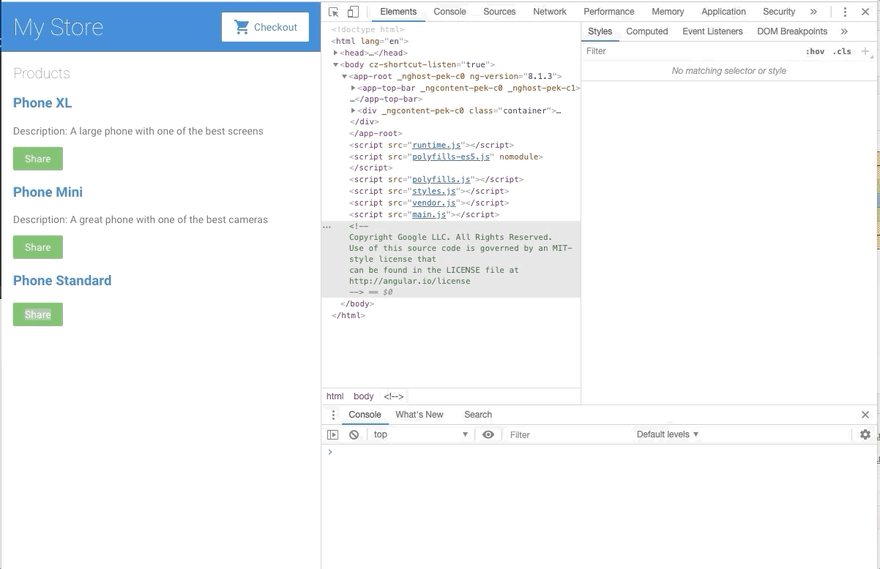
Task: Open polyfills-es5.js script link
Action: pos(451,157)
